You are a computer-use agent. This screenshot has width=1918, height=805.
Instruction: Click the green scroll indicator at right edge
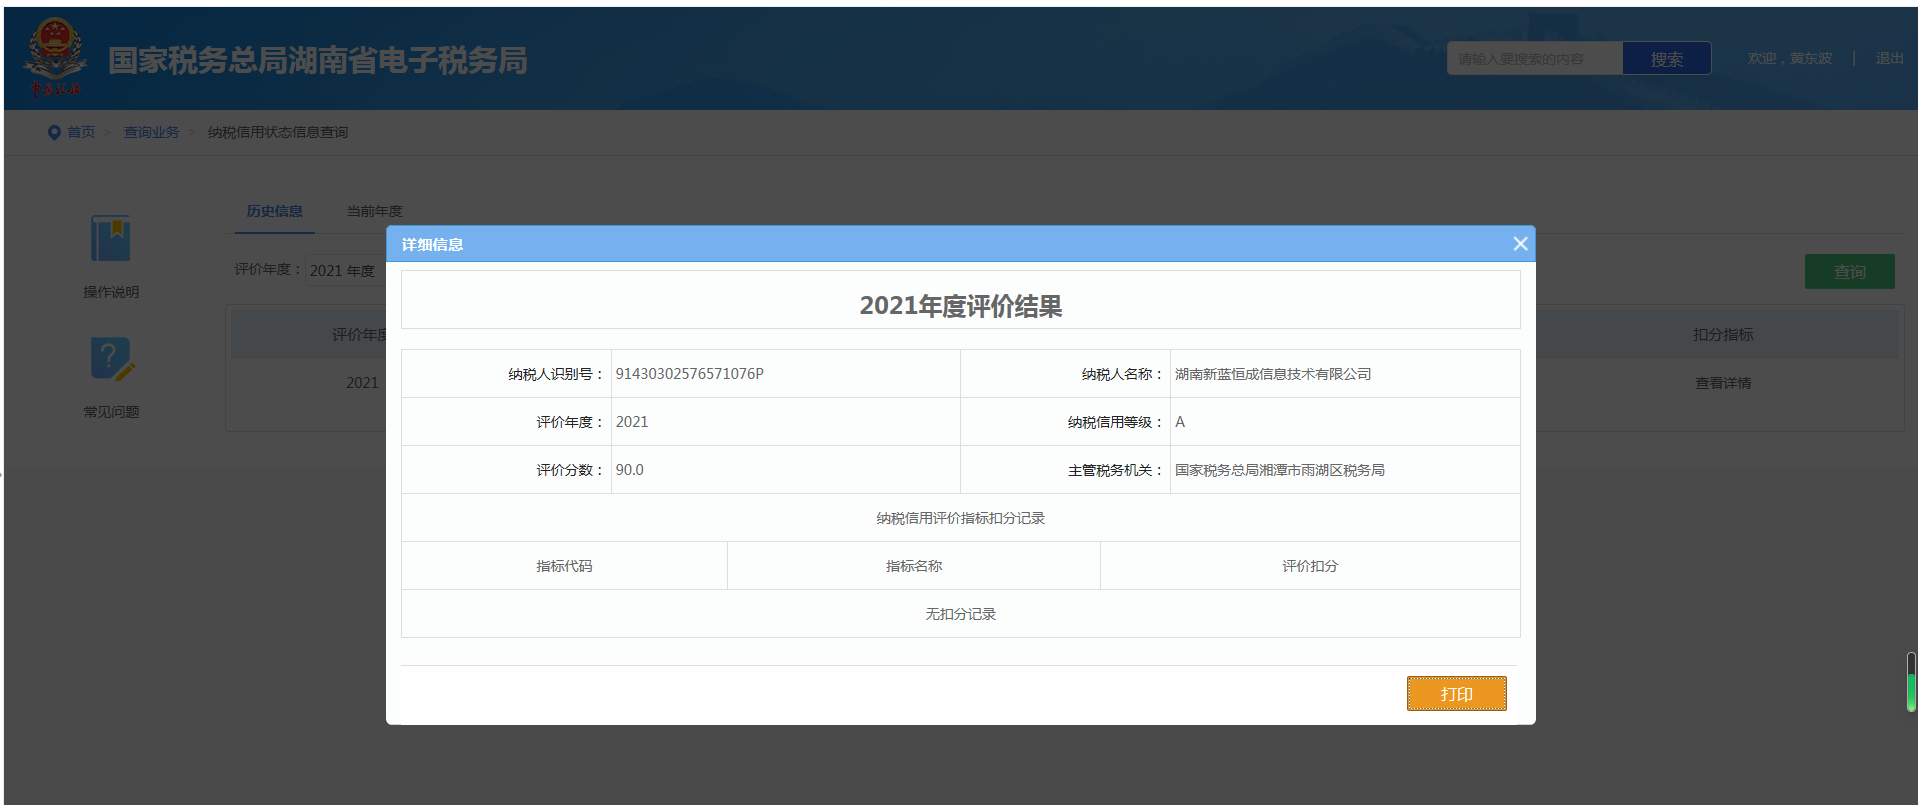pos(1910,690)
